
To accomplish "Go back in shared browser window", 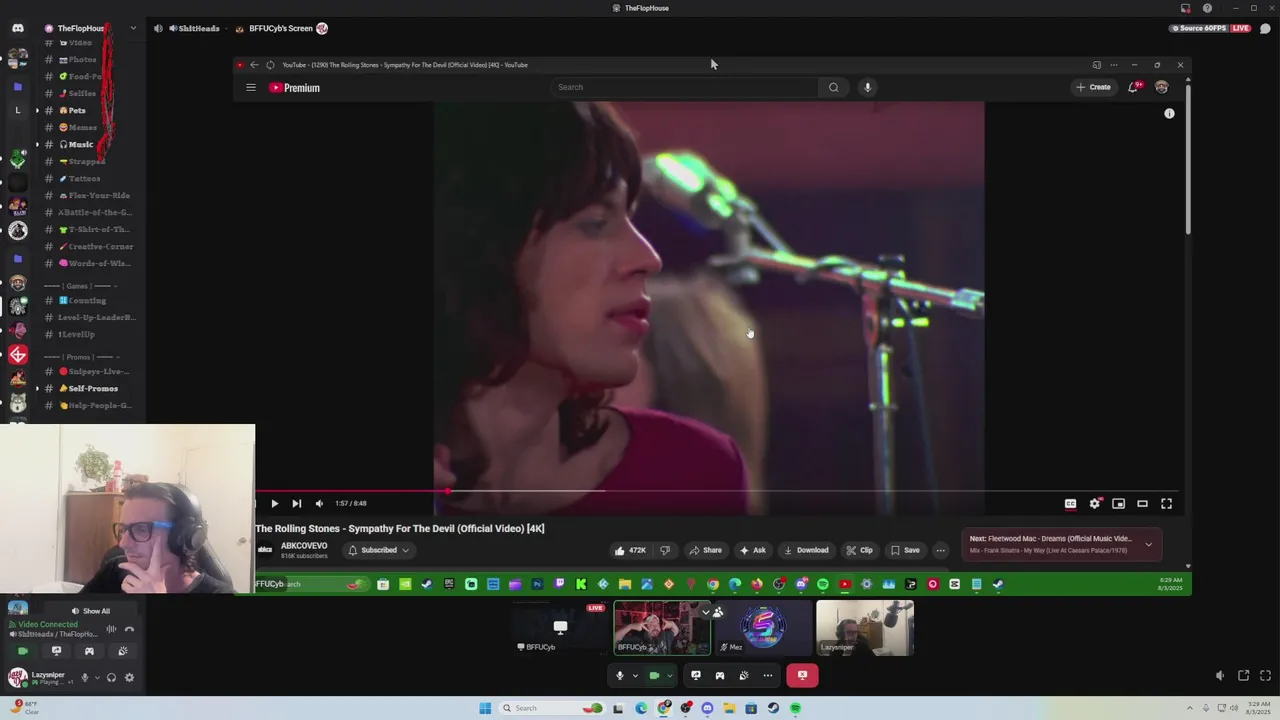I will pyautogui.click(x=254, y=65).
